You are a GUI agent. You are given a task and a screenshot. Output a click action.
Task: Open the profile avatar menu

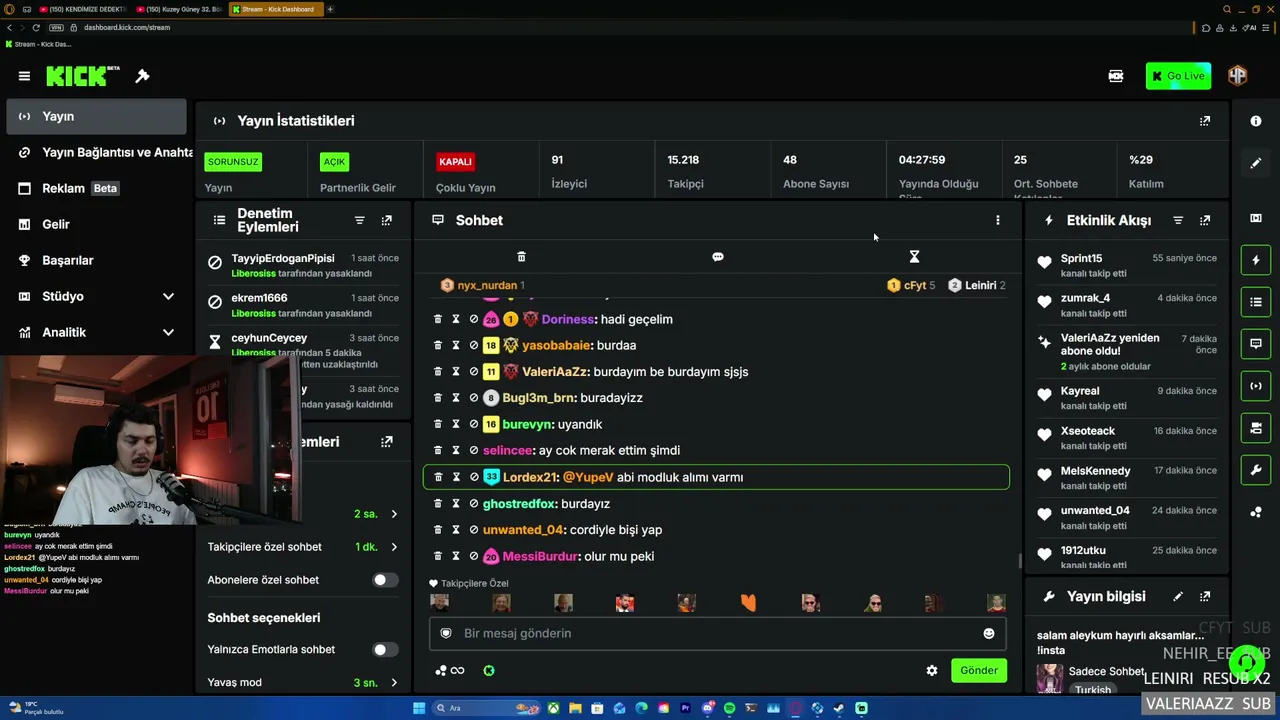[x=1238, y=76]
